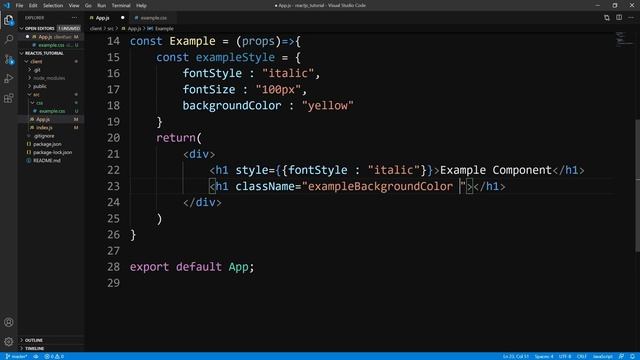Open package.json in explorer
The height and width of the screenshot is (360, 640).
(x=51, y=144)
